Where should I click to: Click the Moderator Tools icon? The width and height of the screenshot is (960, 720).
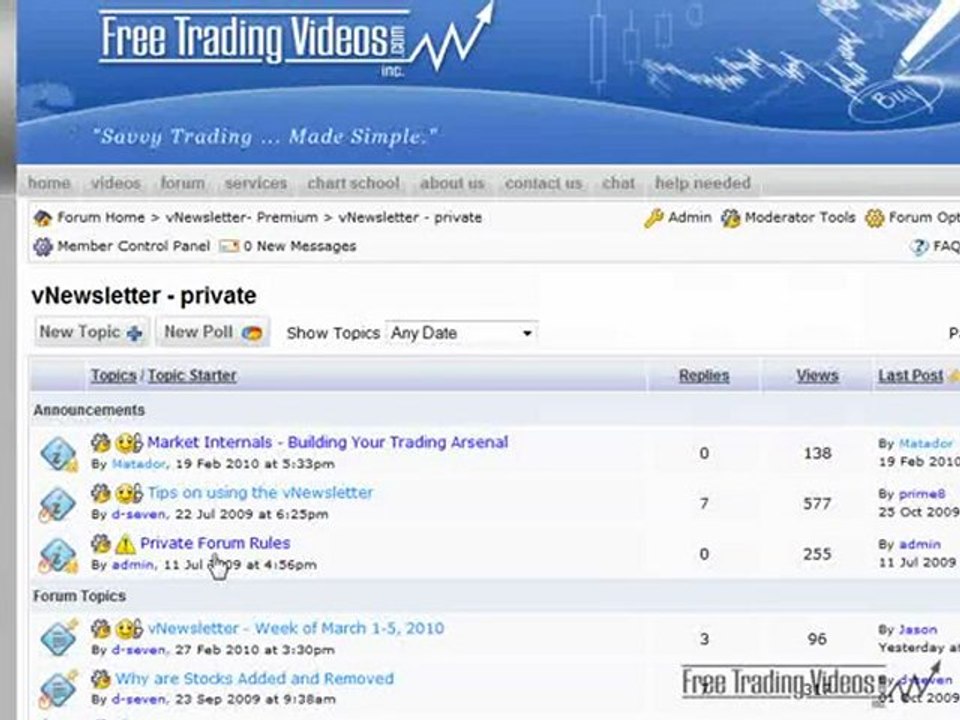point(730,218)
